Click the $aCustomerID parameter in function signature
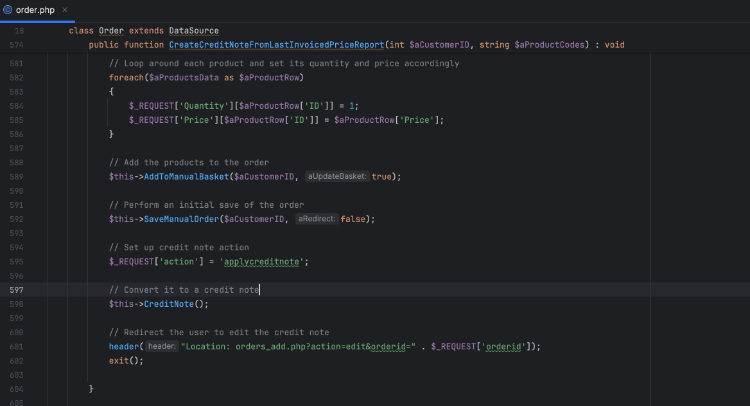Viewport: 750px width, 406px height. coord(439,45)
